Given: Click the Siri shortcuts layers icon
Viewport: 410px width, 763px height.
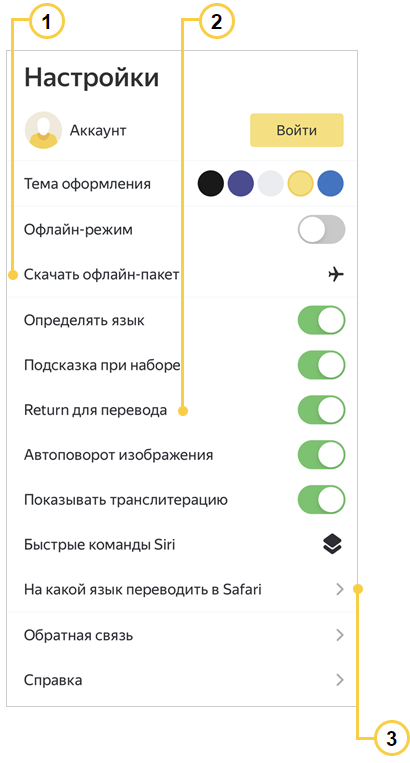Looking at the screenshot, I should tap(333, 544).
